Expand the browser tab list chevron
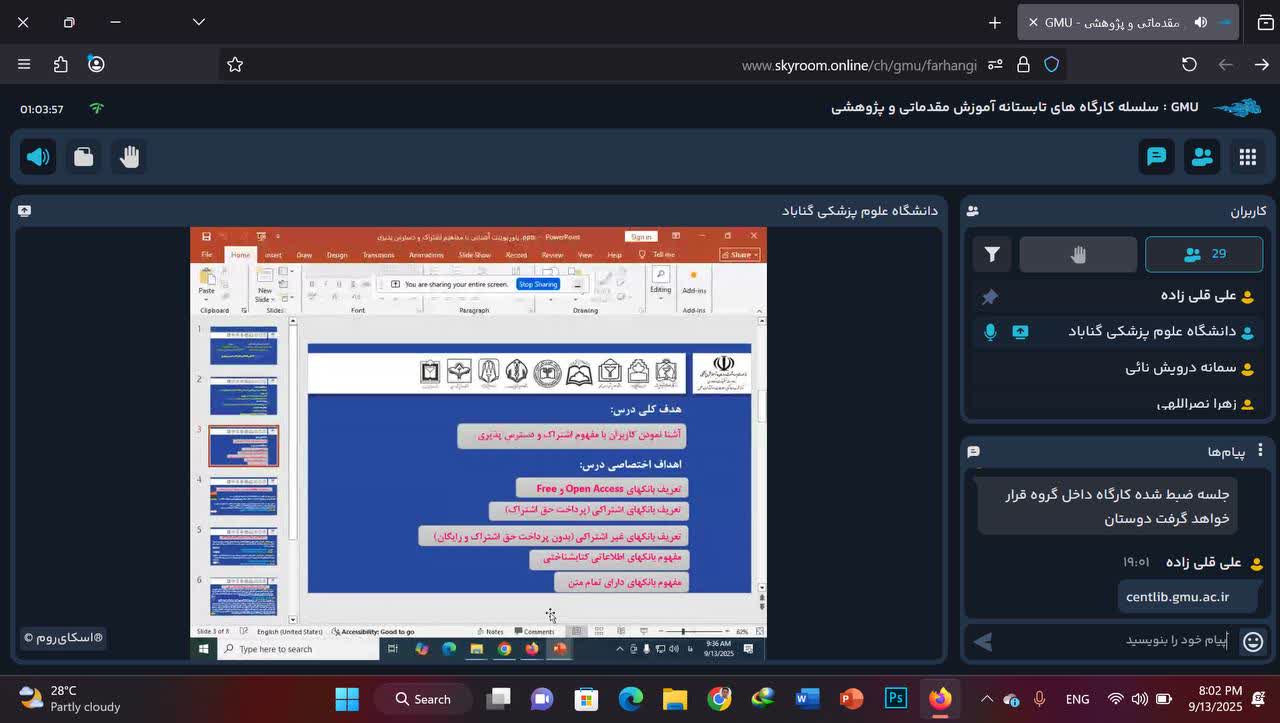1280x723 pixels. (199, 22)
